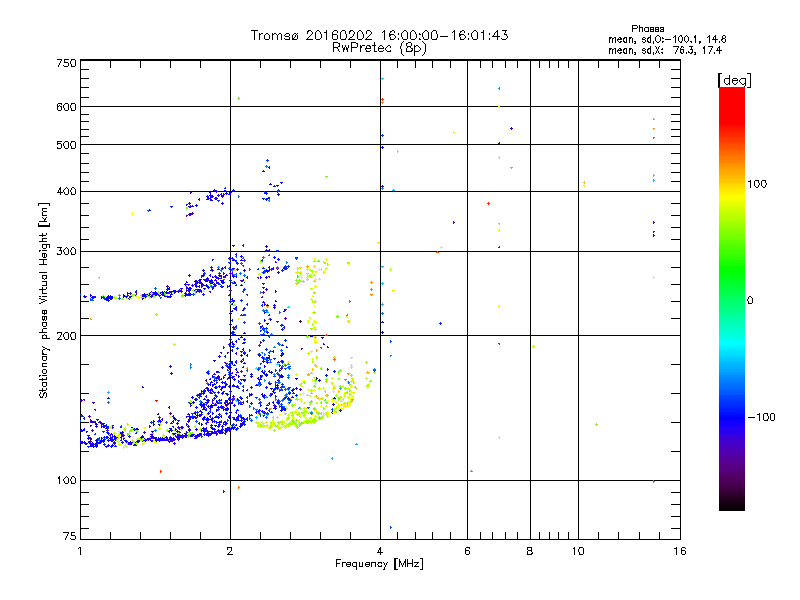Click the colorbar '0' tick label
The height and width of the screenshot is (600, 800).
(x=750, y=301)
